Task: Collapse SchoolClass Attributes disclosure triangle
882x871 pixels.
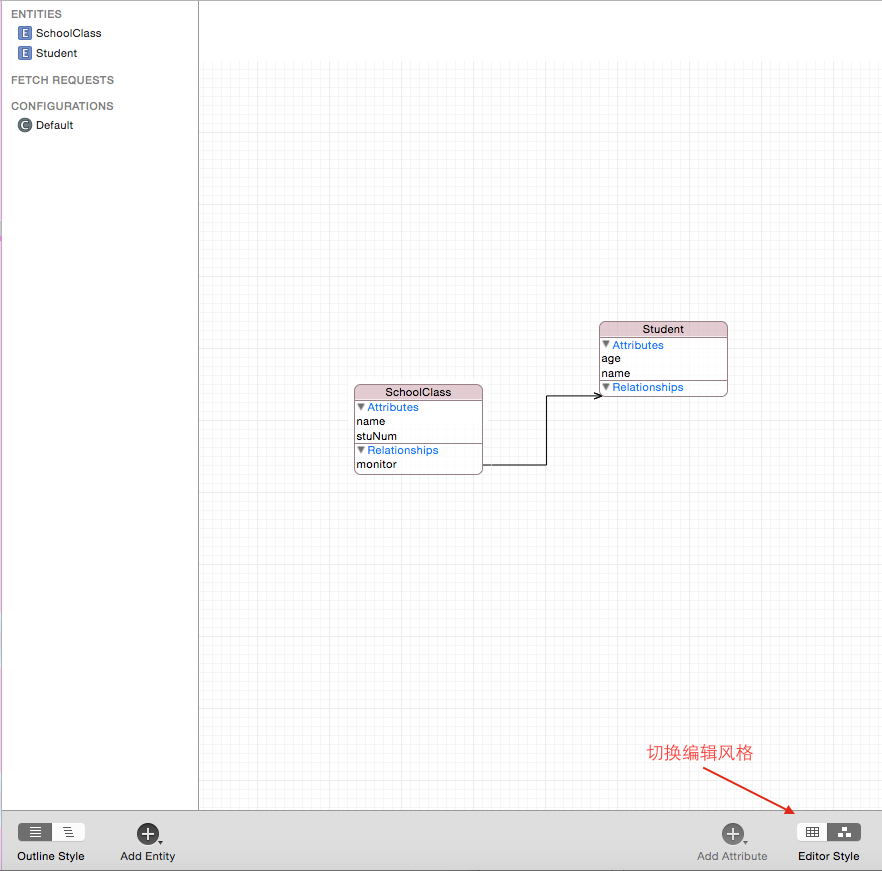Action: pos(361,406)
